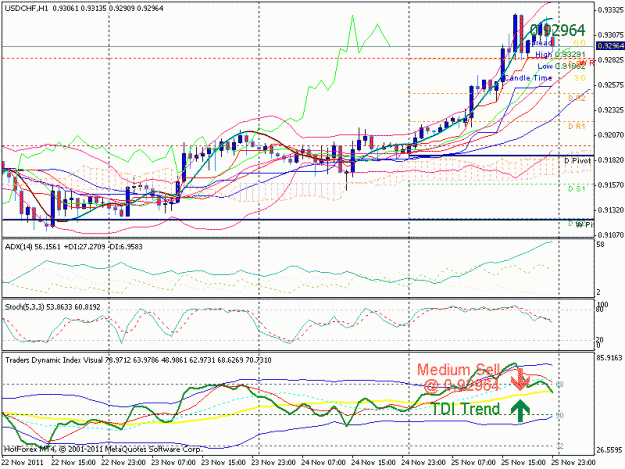Click the yellow '3.0' value label
625x469 pixels.
click(x=580, y=78)
